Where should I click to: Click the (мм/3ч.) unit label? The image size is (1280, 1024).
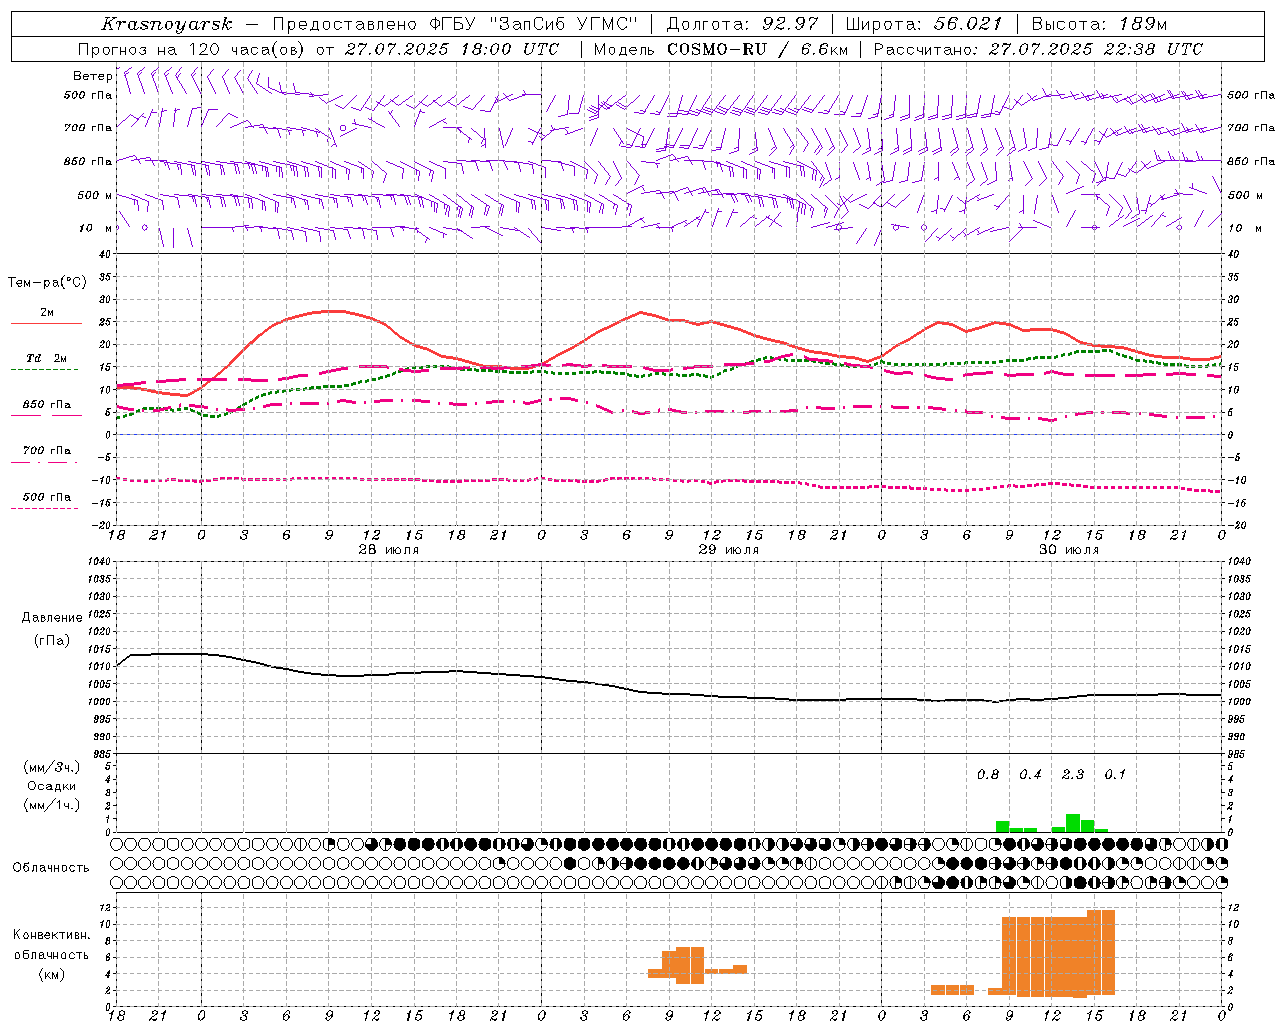click(52, 767)
